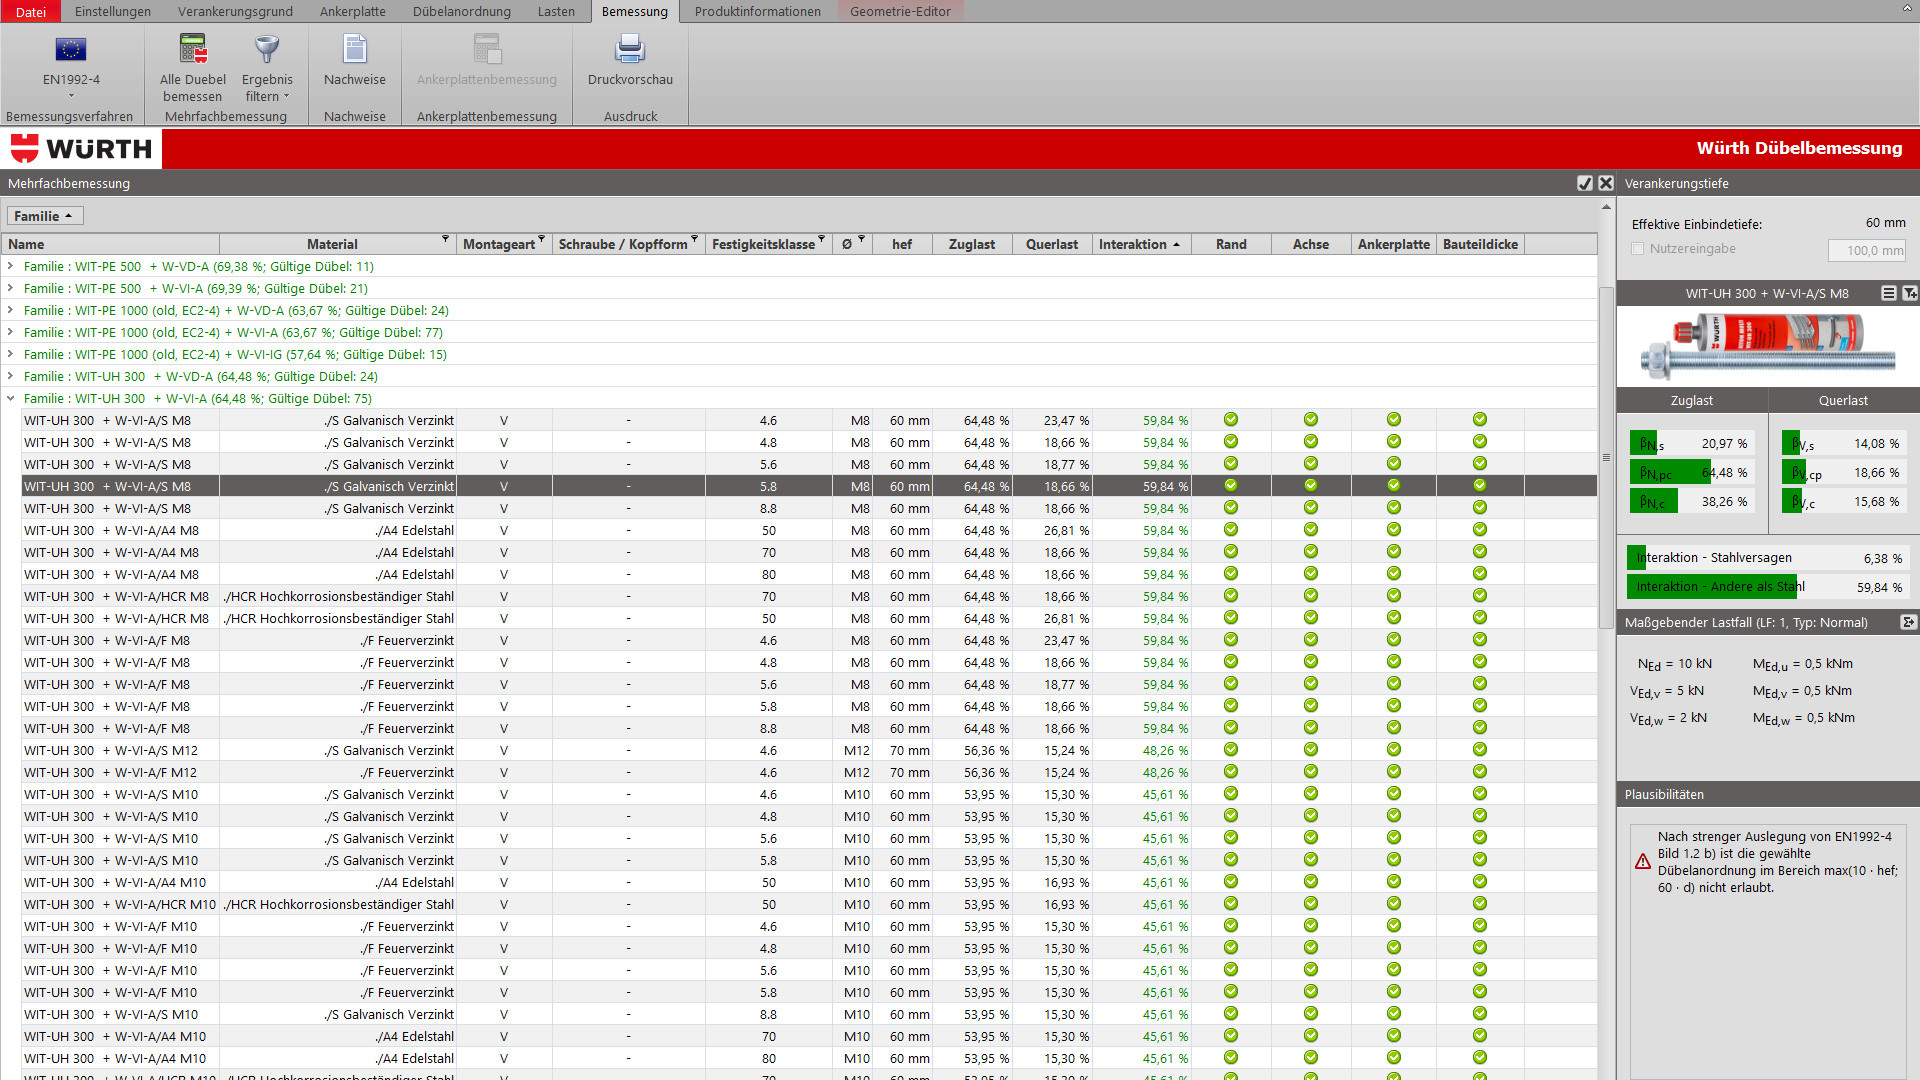
Task: Click Bauteildicke check icon in selected 5.8 M8 row
Action: 1480,486
